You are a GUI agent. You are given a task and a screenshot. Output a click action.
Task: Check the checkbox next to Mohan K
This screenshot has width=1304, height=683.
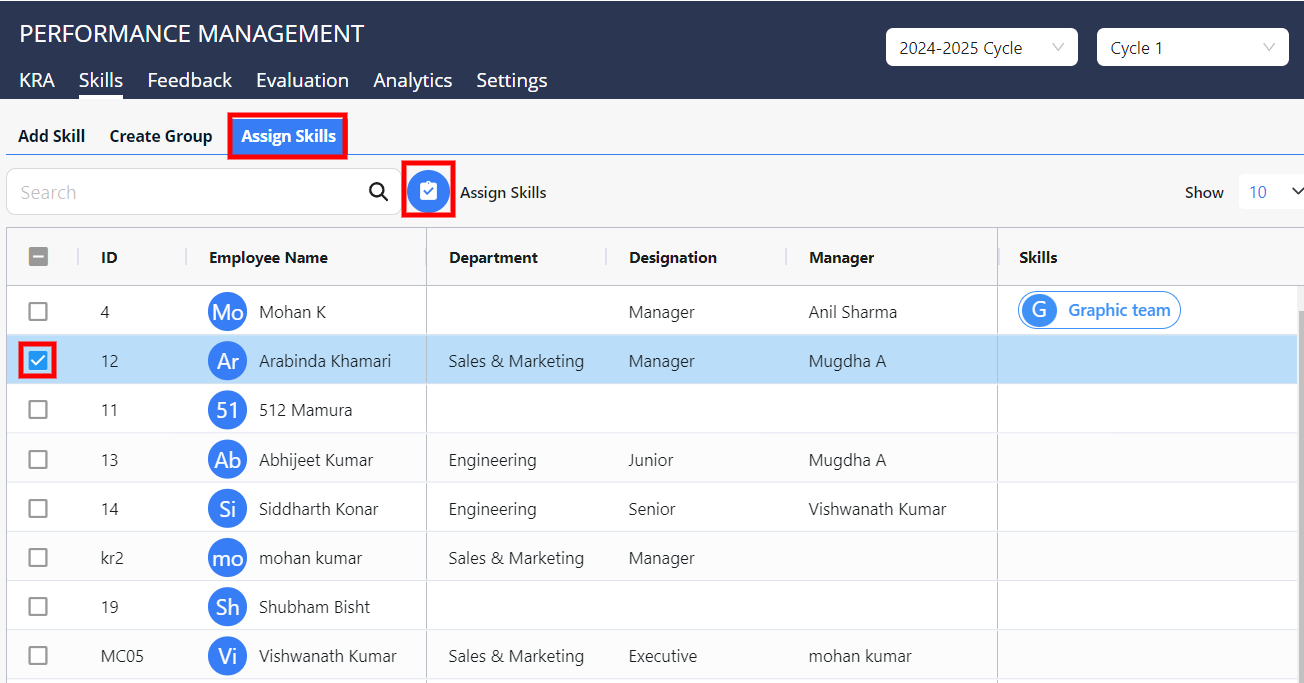coord(38,311)
